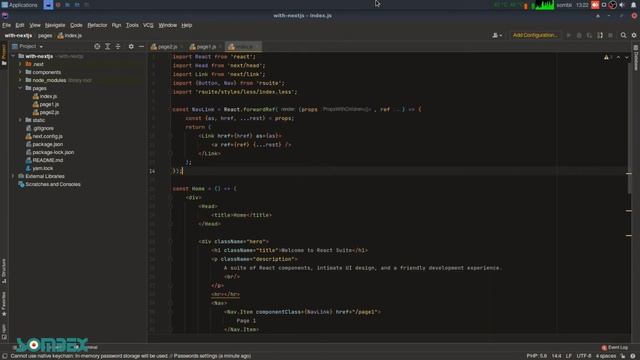Click Add Configuration button
This screenshot has height=360, width=640.
pos(535,36)
